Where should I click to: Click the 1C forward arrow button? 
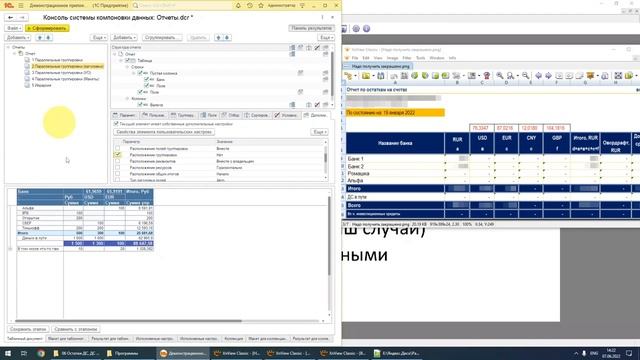(22, 18)
